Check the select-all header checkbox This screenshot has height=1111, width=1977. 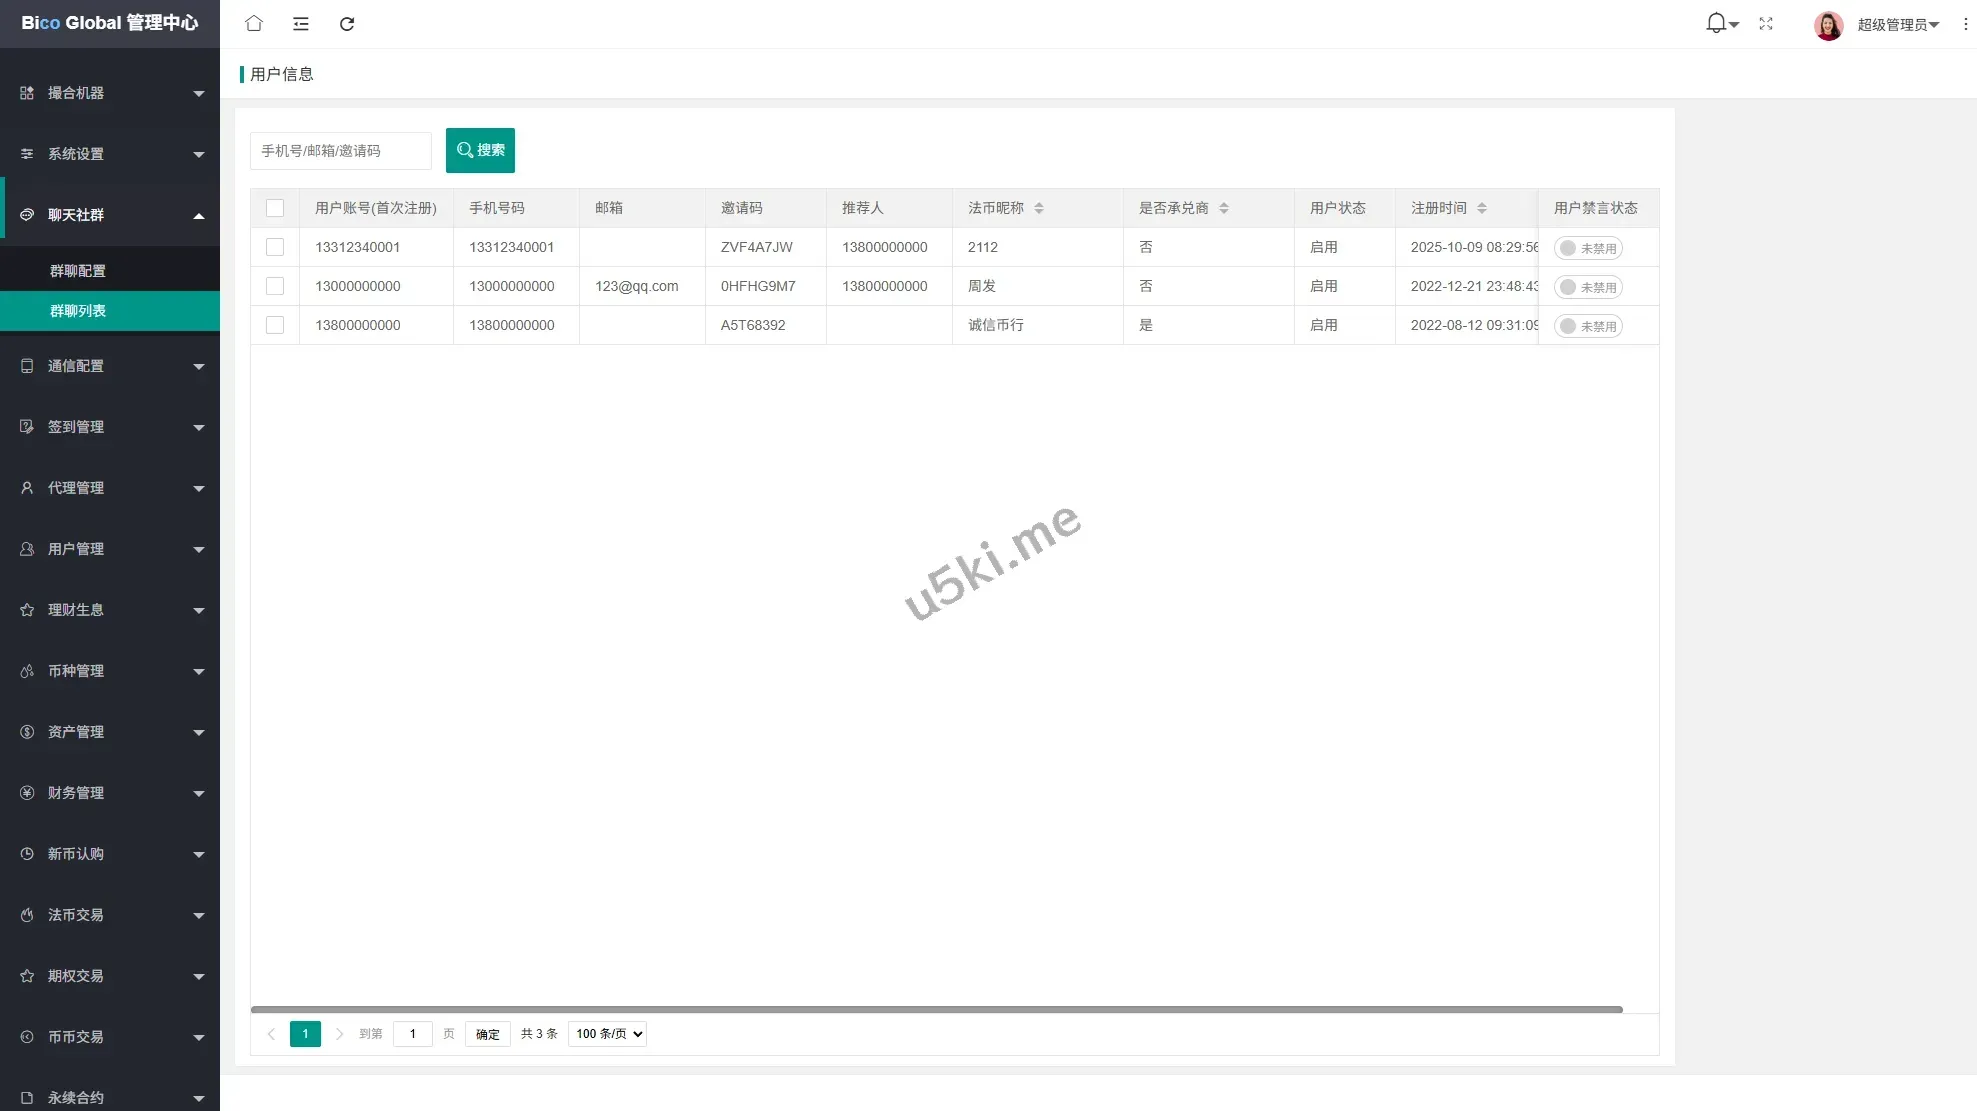275,208
